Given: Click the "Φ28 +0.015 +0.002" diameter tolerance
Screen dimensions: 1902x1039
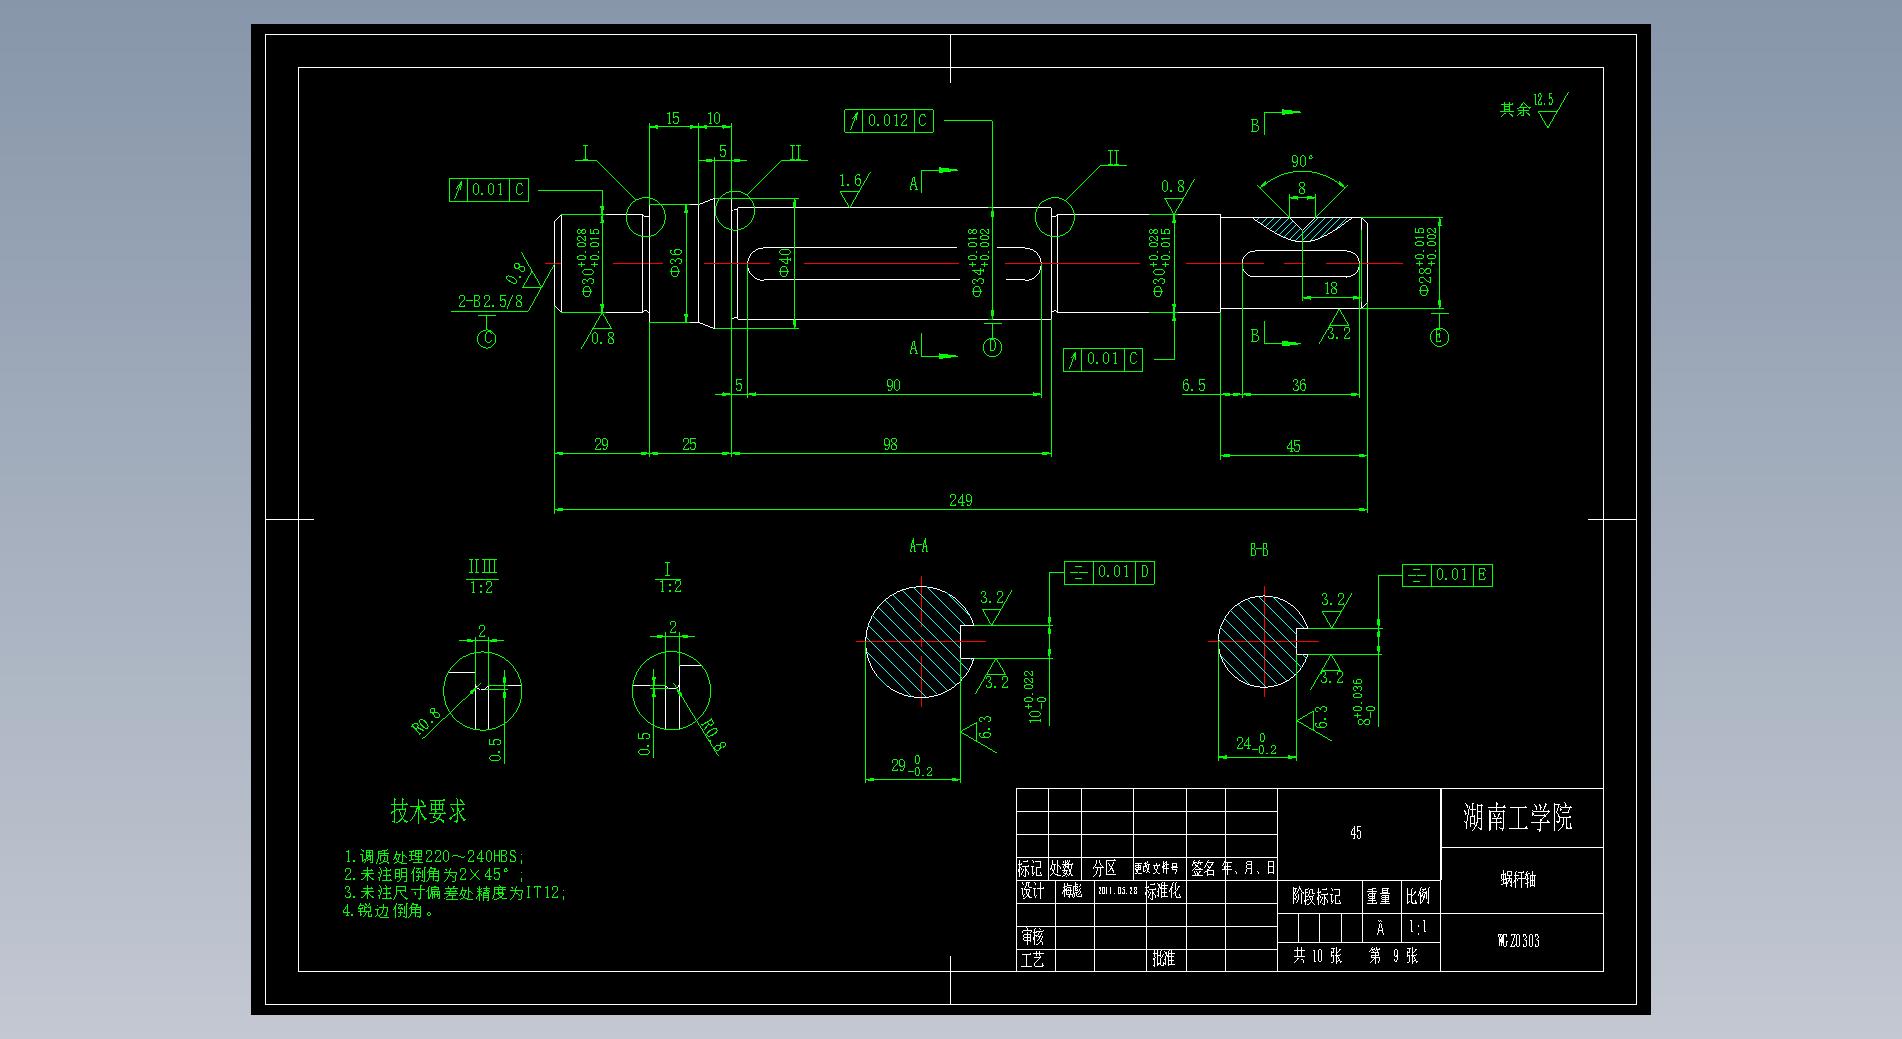Looking at the screenshot, I should tap(1426, 262).
